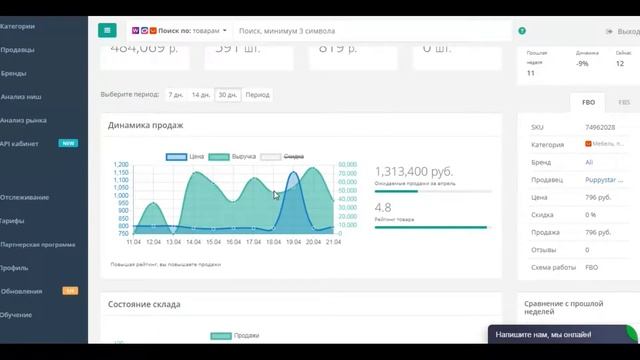Open the search type dropdown 'товарам'

click(x=210, y=31)
